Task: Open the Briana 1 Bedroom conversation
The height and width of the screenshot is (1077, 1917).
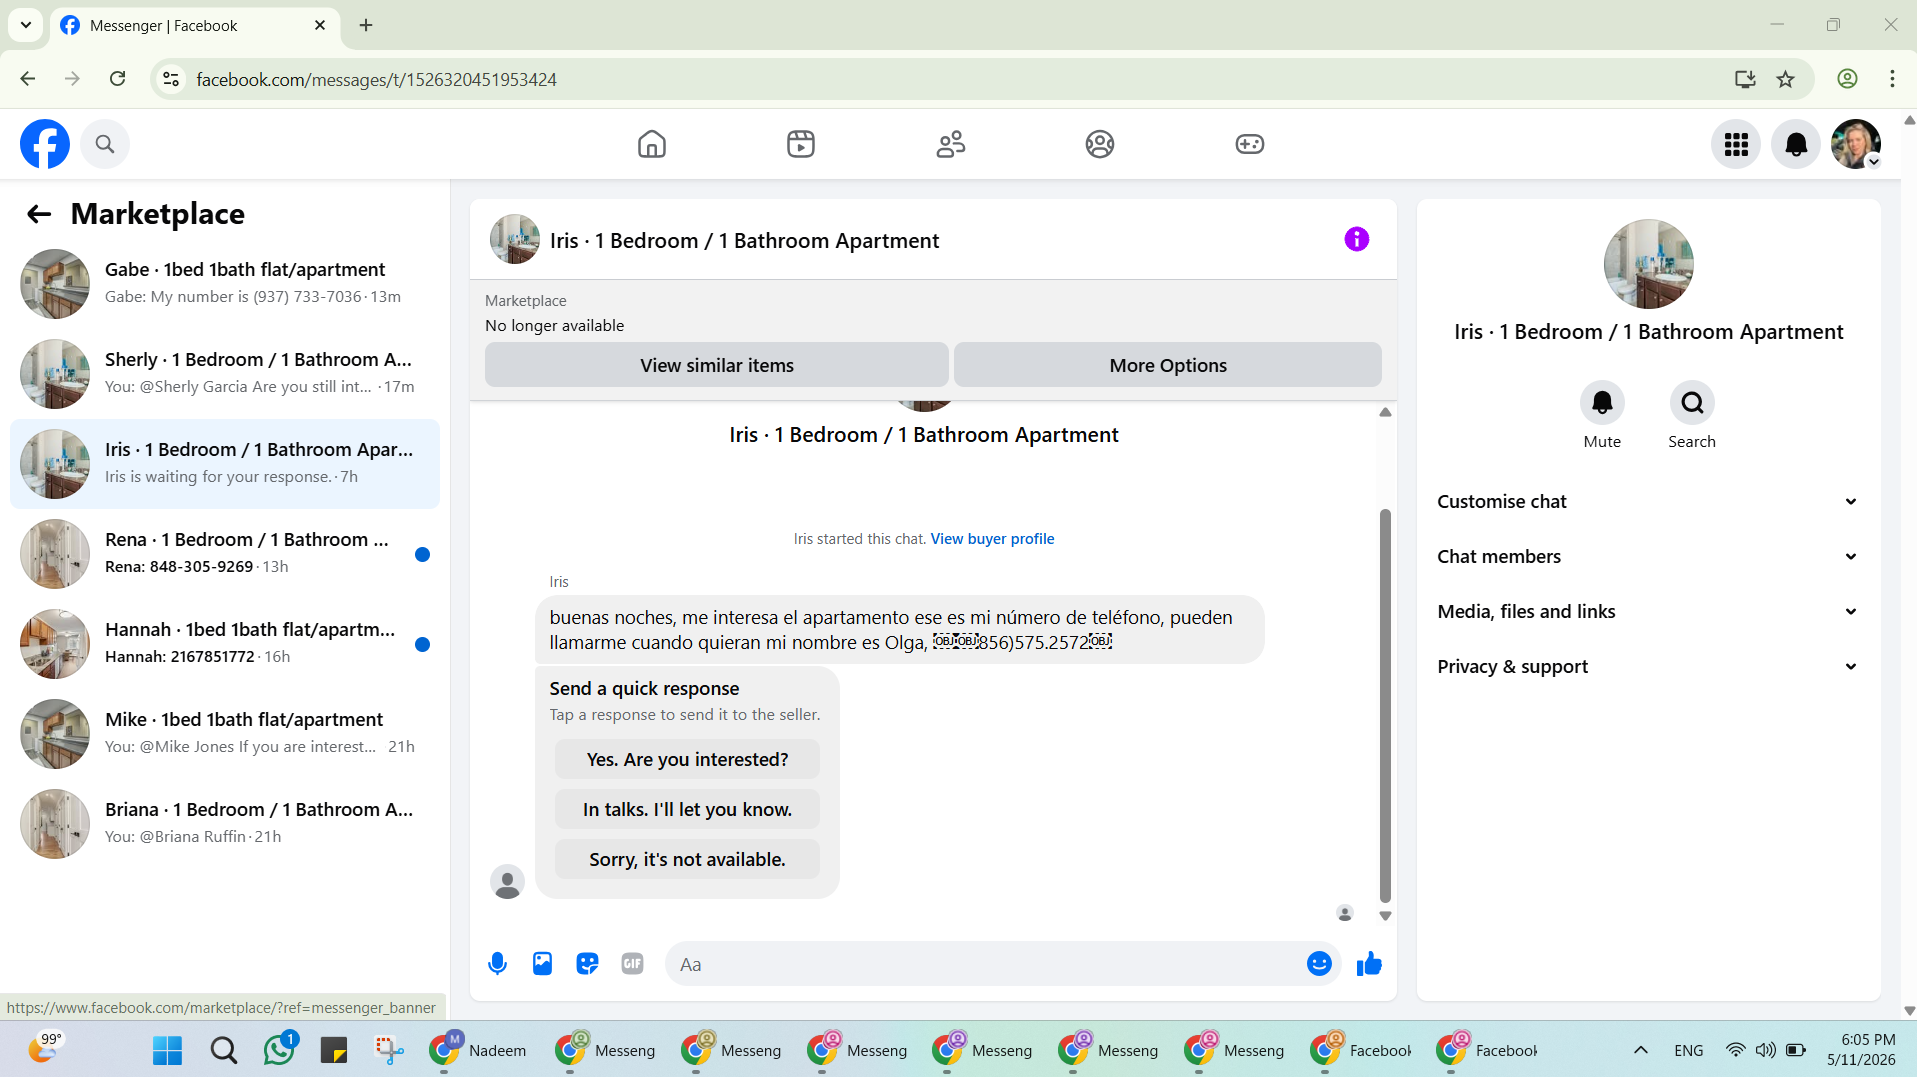Action: point(225,824)
